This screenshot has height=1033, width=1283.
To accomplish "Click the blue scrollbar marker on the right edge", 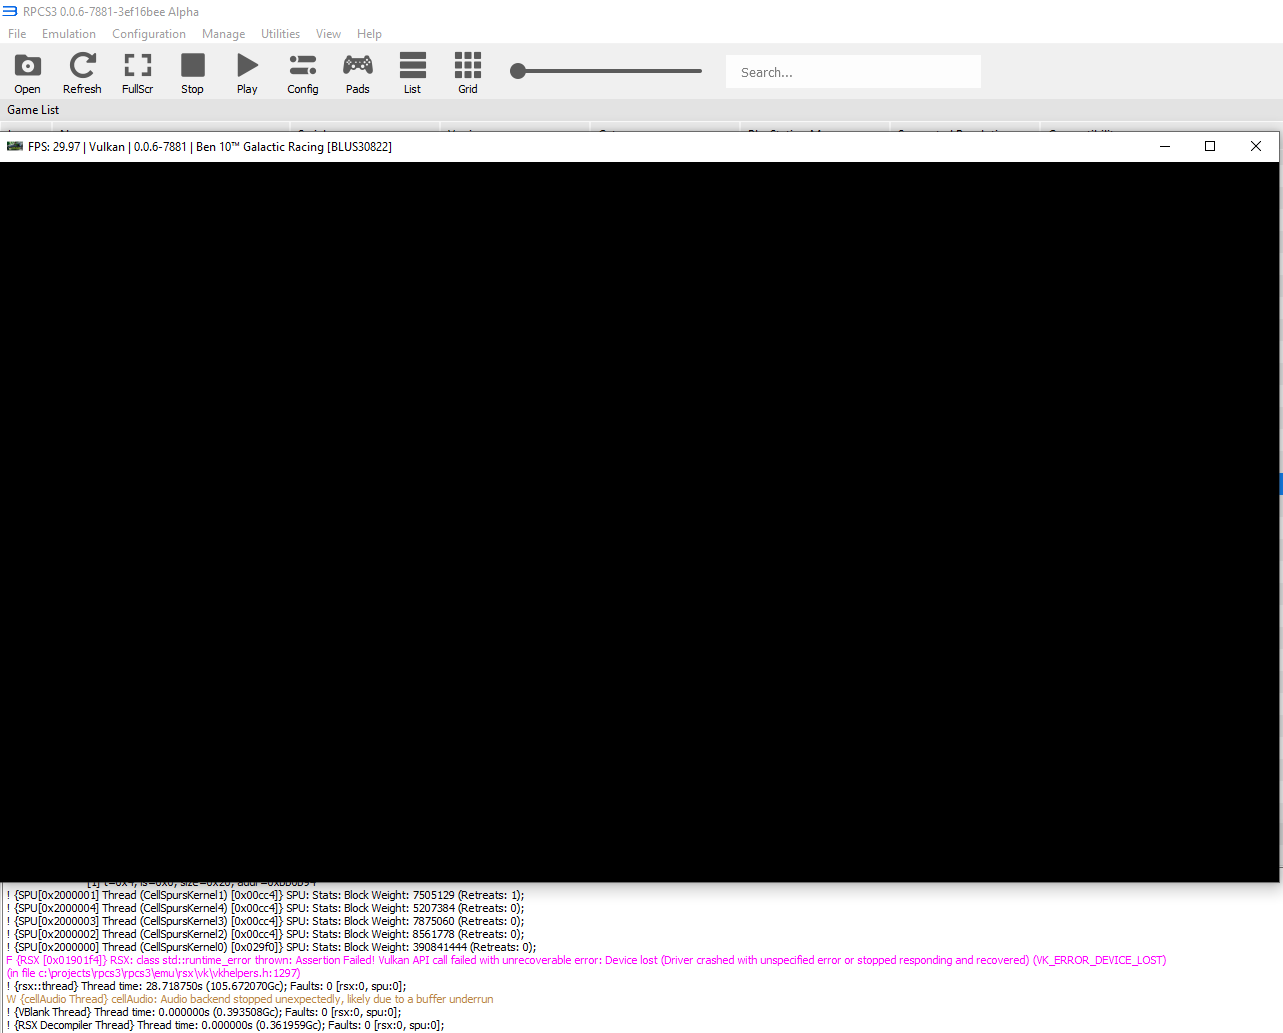I will pos(1279,484).
